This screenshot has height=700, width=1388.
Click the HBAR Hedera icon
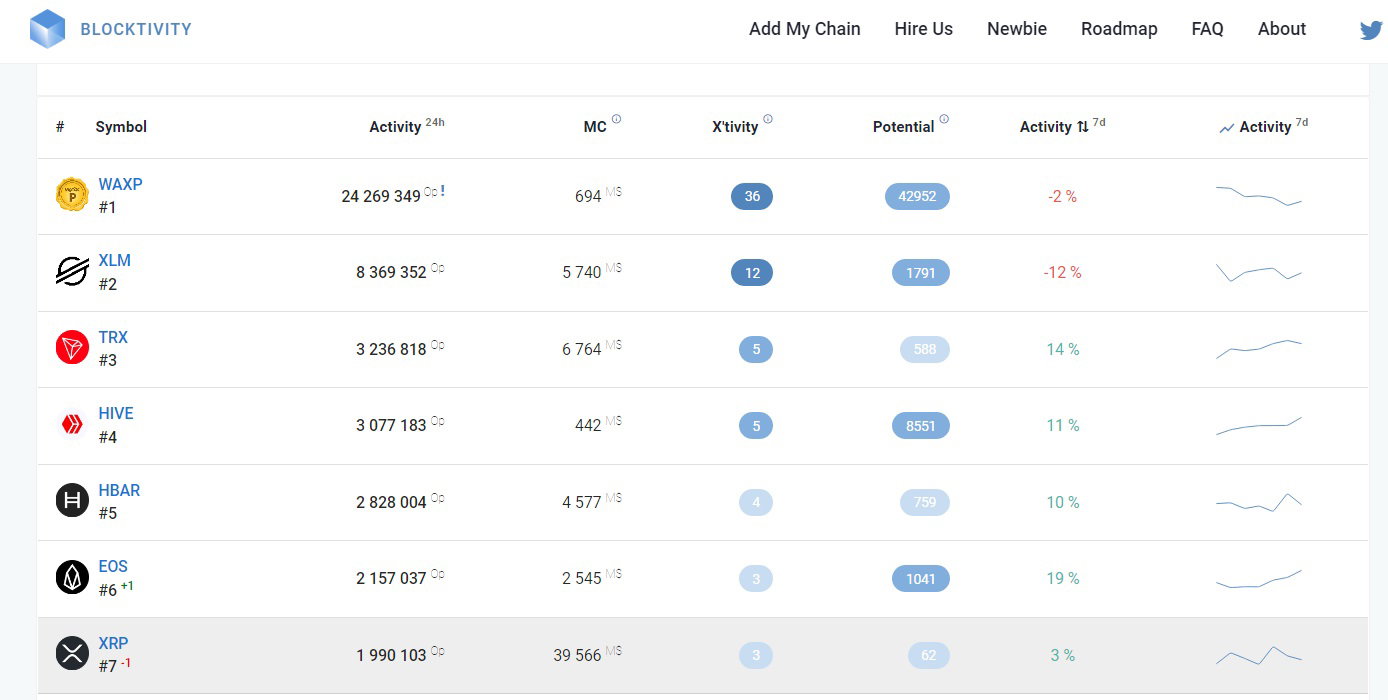(x=72, y=501)
